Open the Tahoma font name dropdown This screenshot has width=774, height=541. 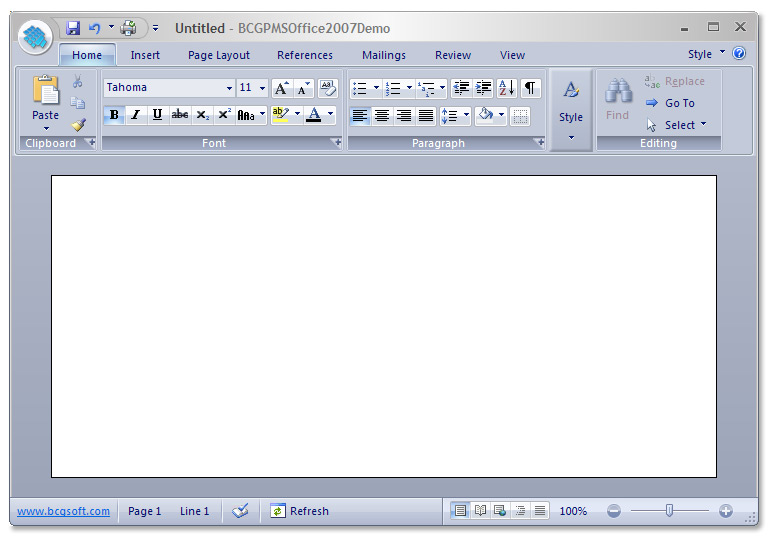point(229,88)
